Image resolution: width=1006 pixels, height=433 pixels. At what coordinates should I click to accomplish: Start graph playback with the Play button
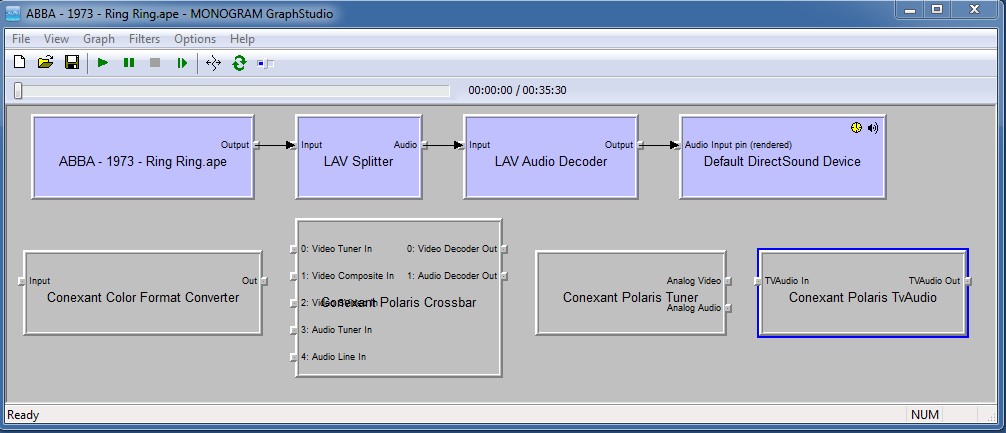tap(103, 63)
